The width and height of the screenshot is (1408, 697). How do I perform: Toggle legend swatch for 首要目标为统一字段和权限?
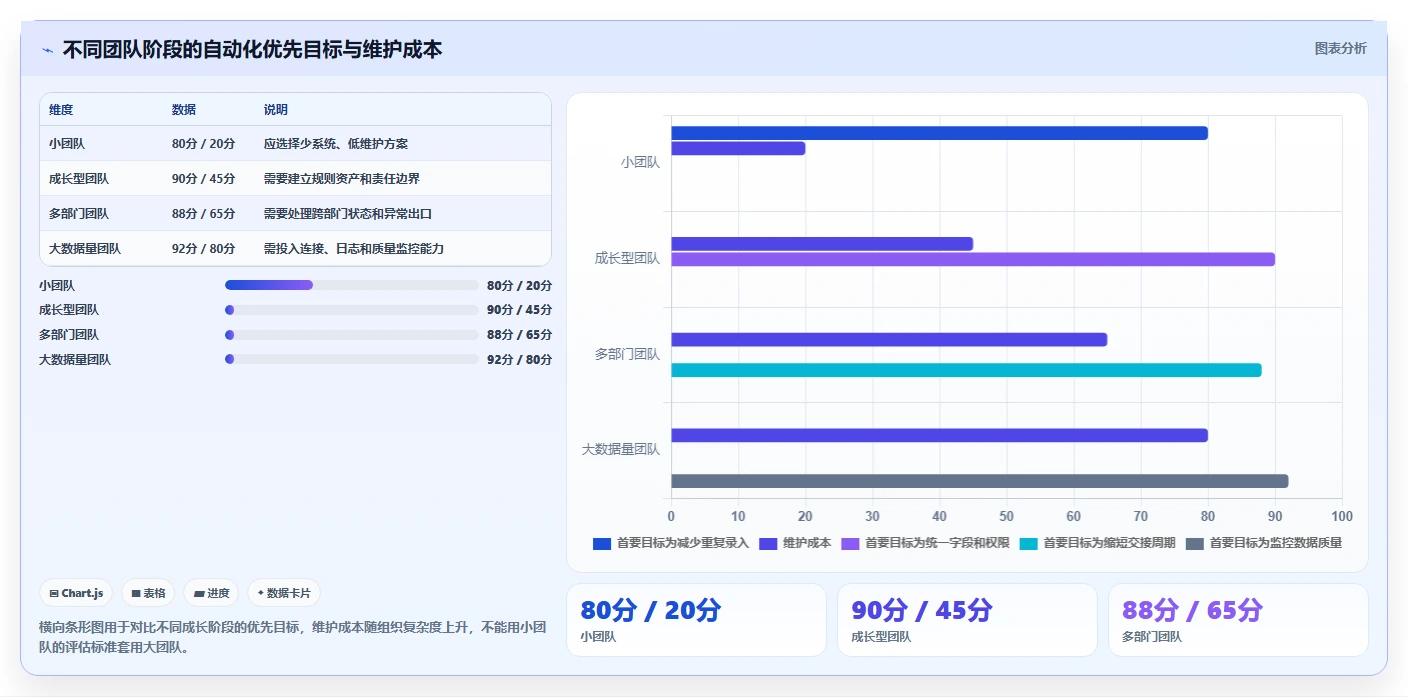850,544
